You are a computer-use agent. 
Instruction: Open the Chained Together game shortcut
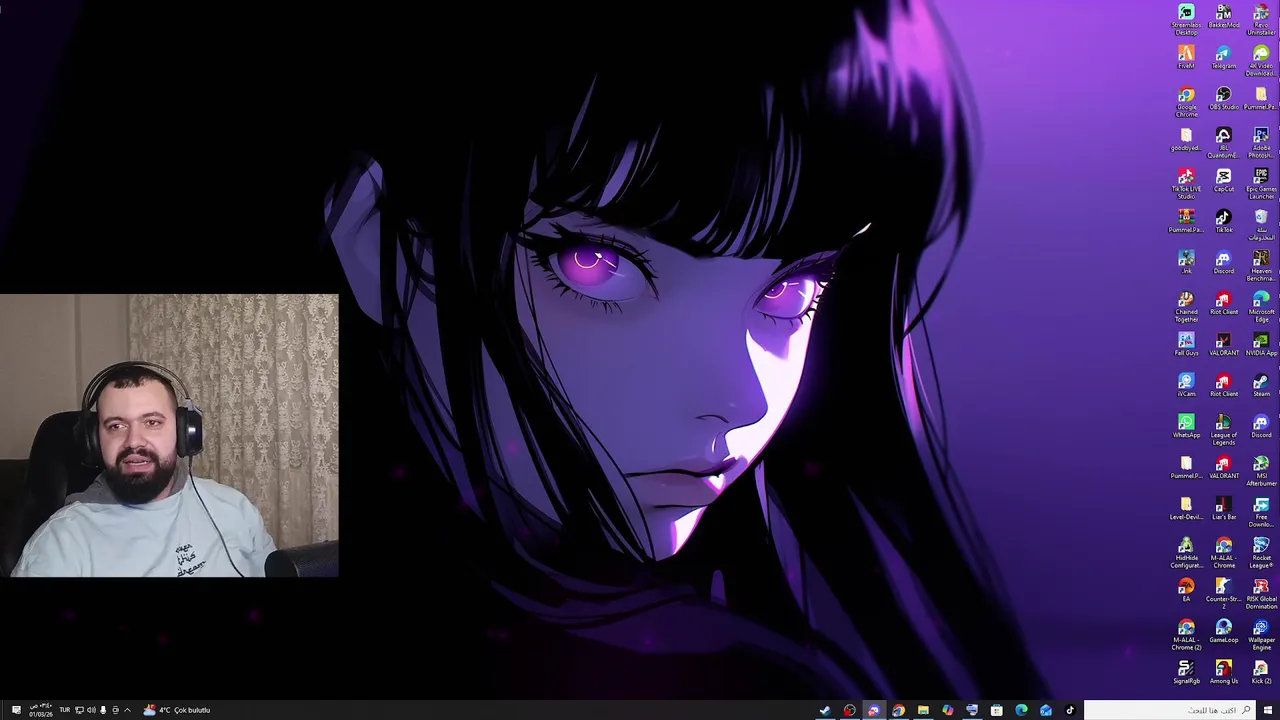tap(1186, 307)
